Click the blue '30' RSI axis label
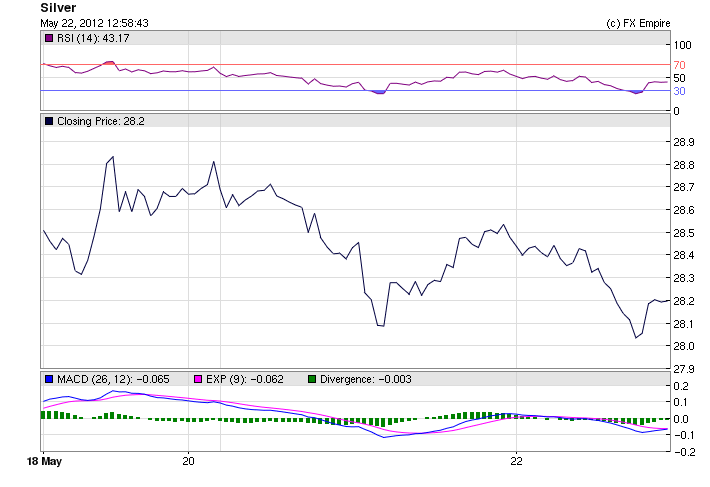This screenshot has height=487, width=710. point(679,91)
